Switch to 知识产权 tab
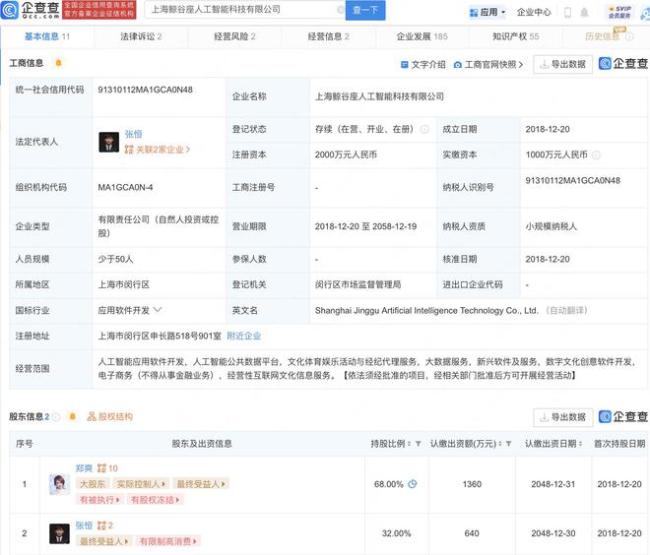 coord(516,36)
